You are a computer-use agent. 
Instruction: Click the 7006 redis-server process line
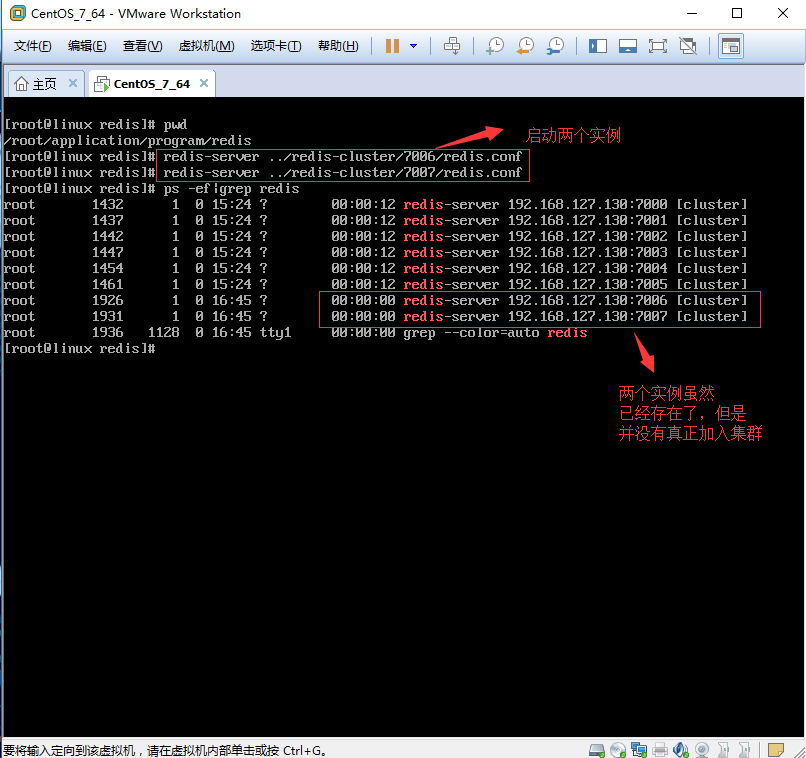pos(375,300)
